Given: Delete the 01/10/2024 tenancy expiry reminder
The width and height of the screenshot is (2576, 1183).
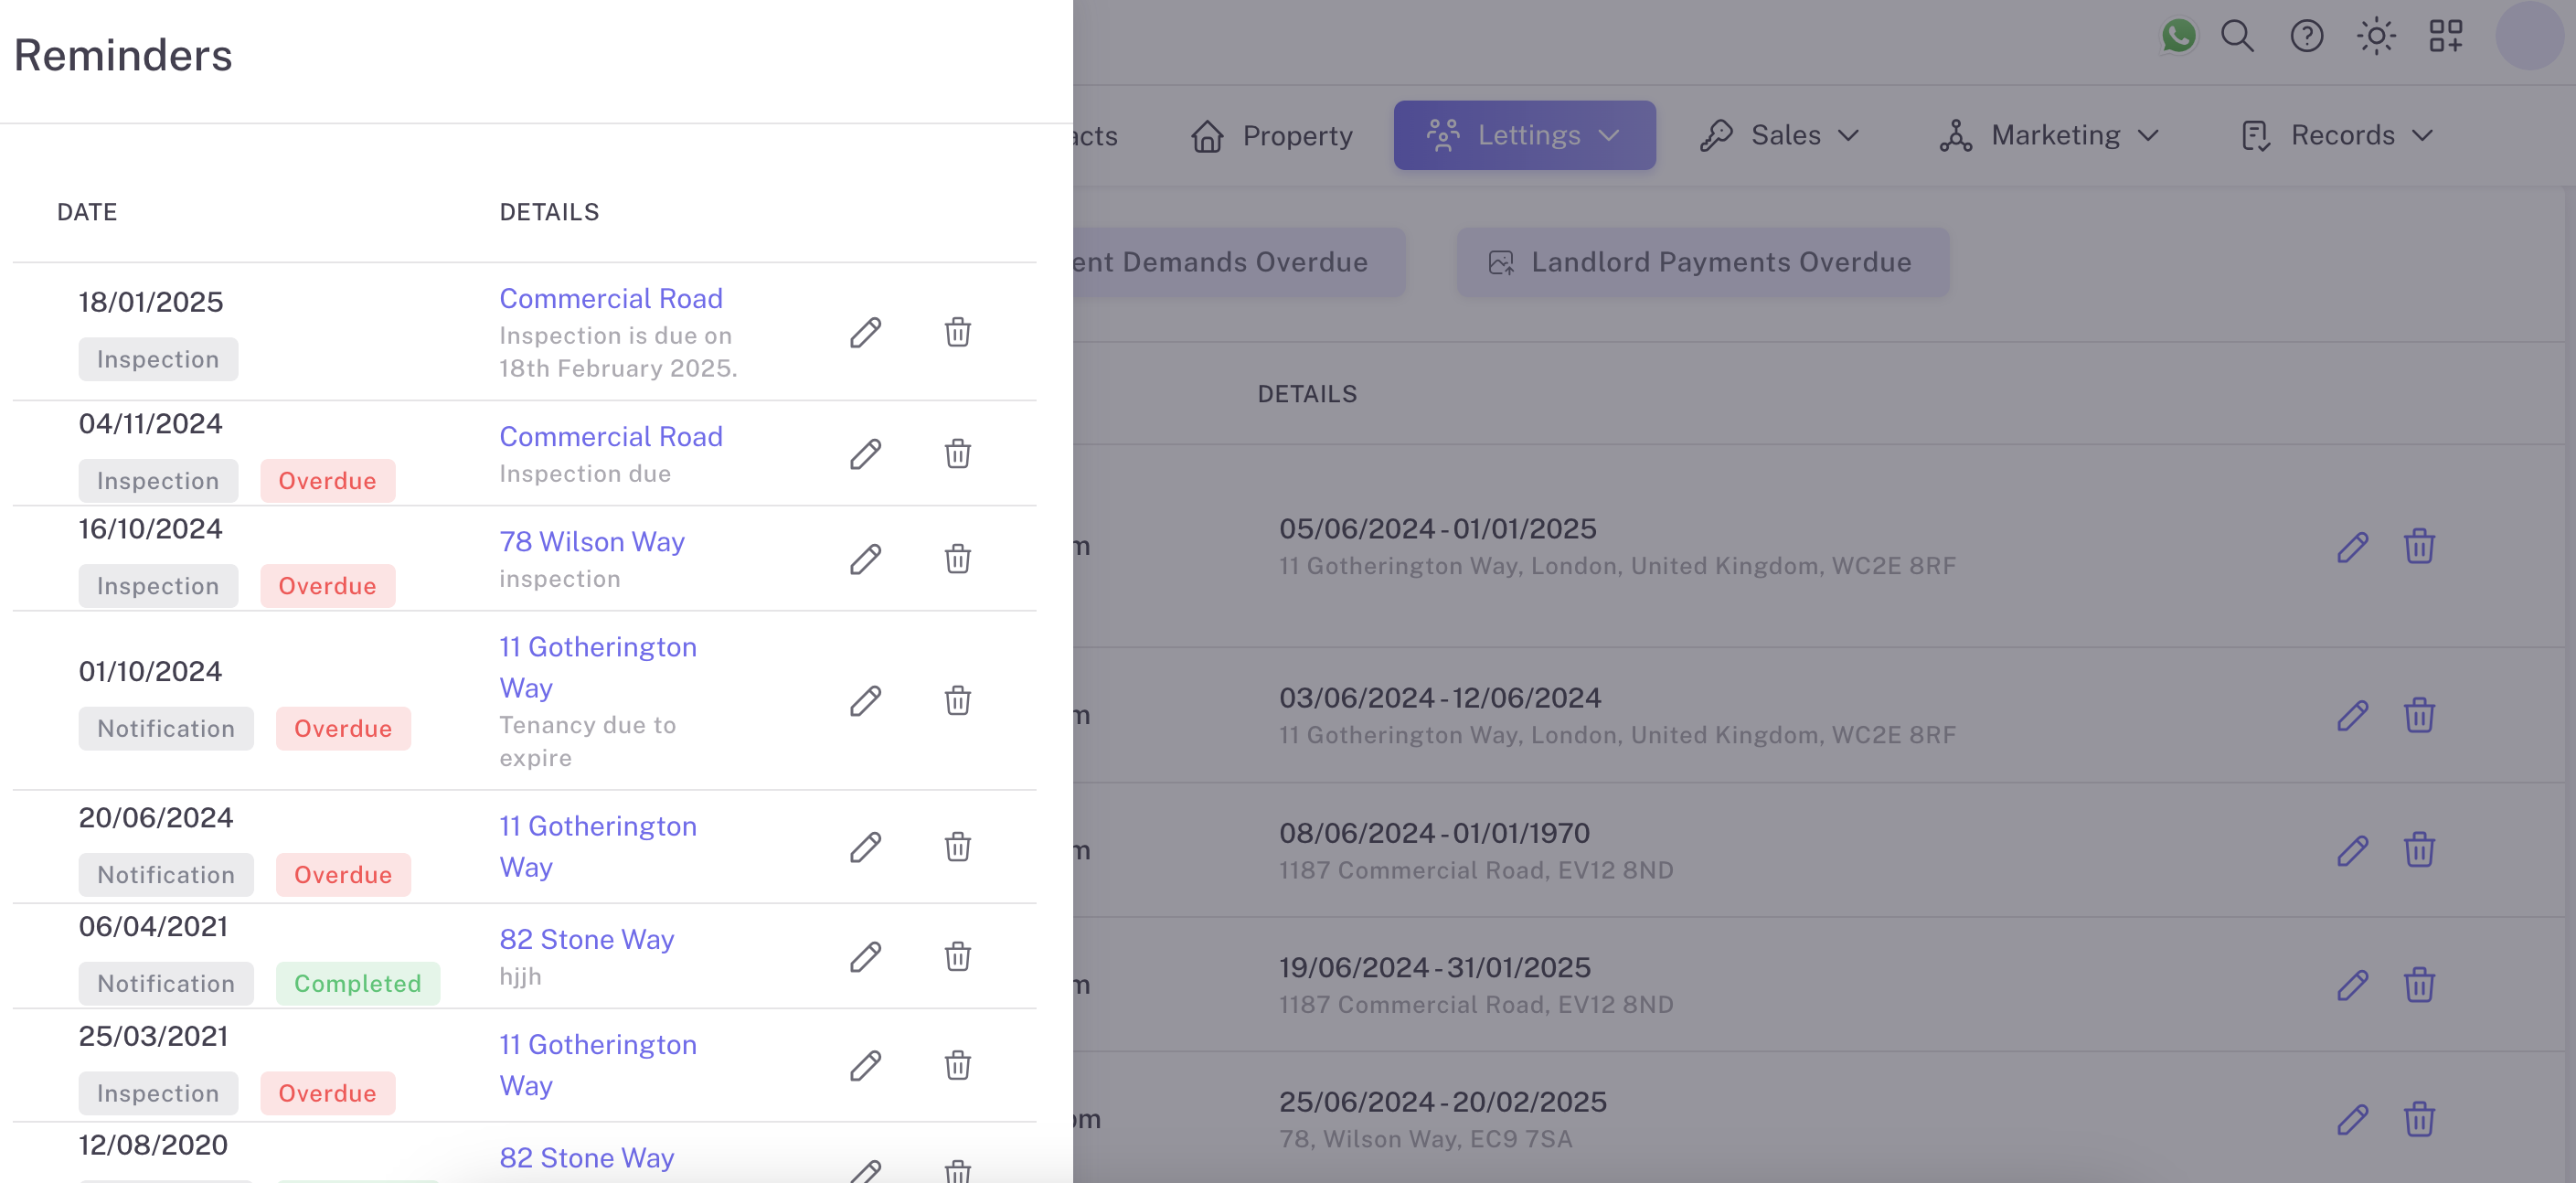Looking at the screenshot, I should [x=957, y=700].
